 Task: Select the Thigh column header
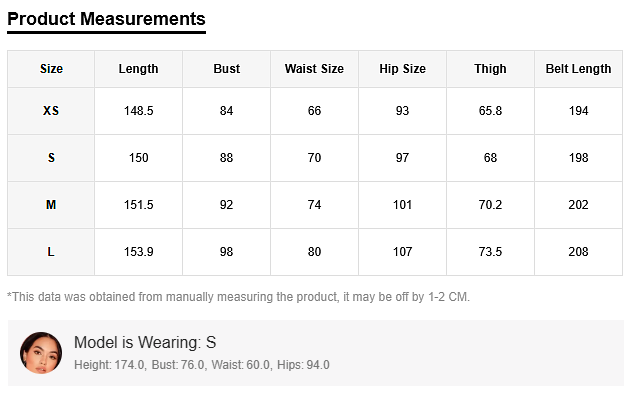(x=490, y=69)
